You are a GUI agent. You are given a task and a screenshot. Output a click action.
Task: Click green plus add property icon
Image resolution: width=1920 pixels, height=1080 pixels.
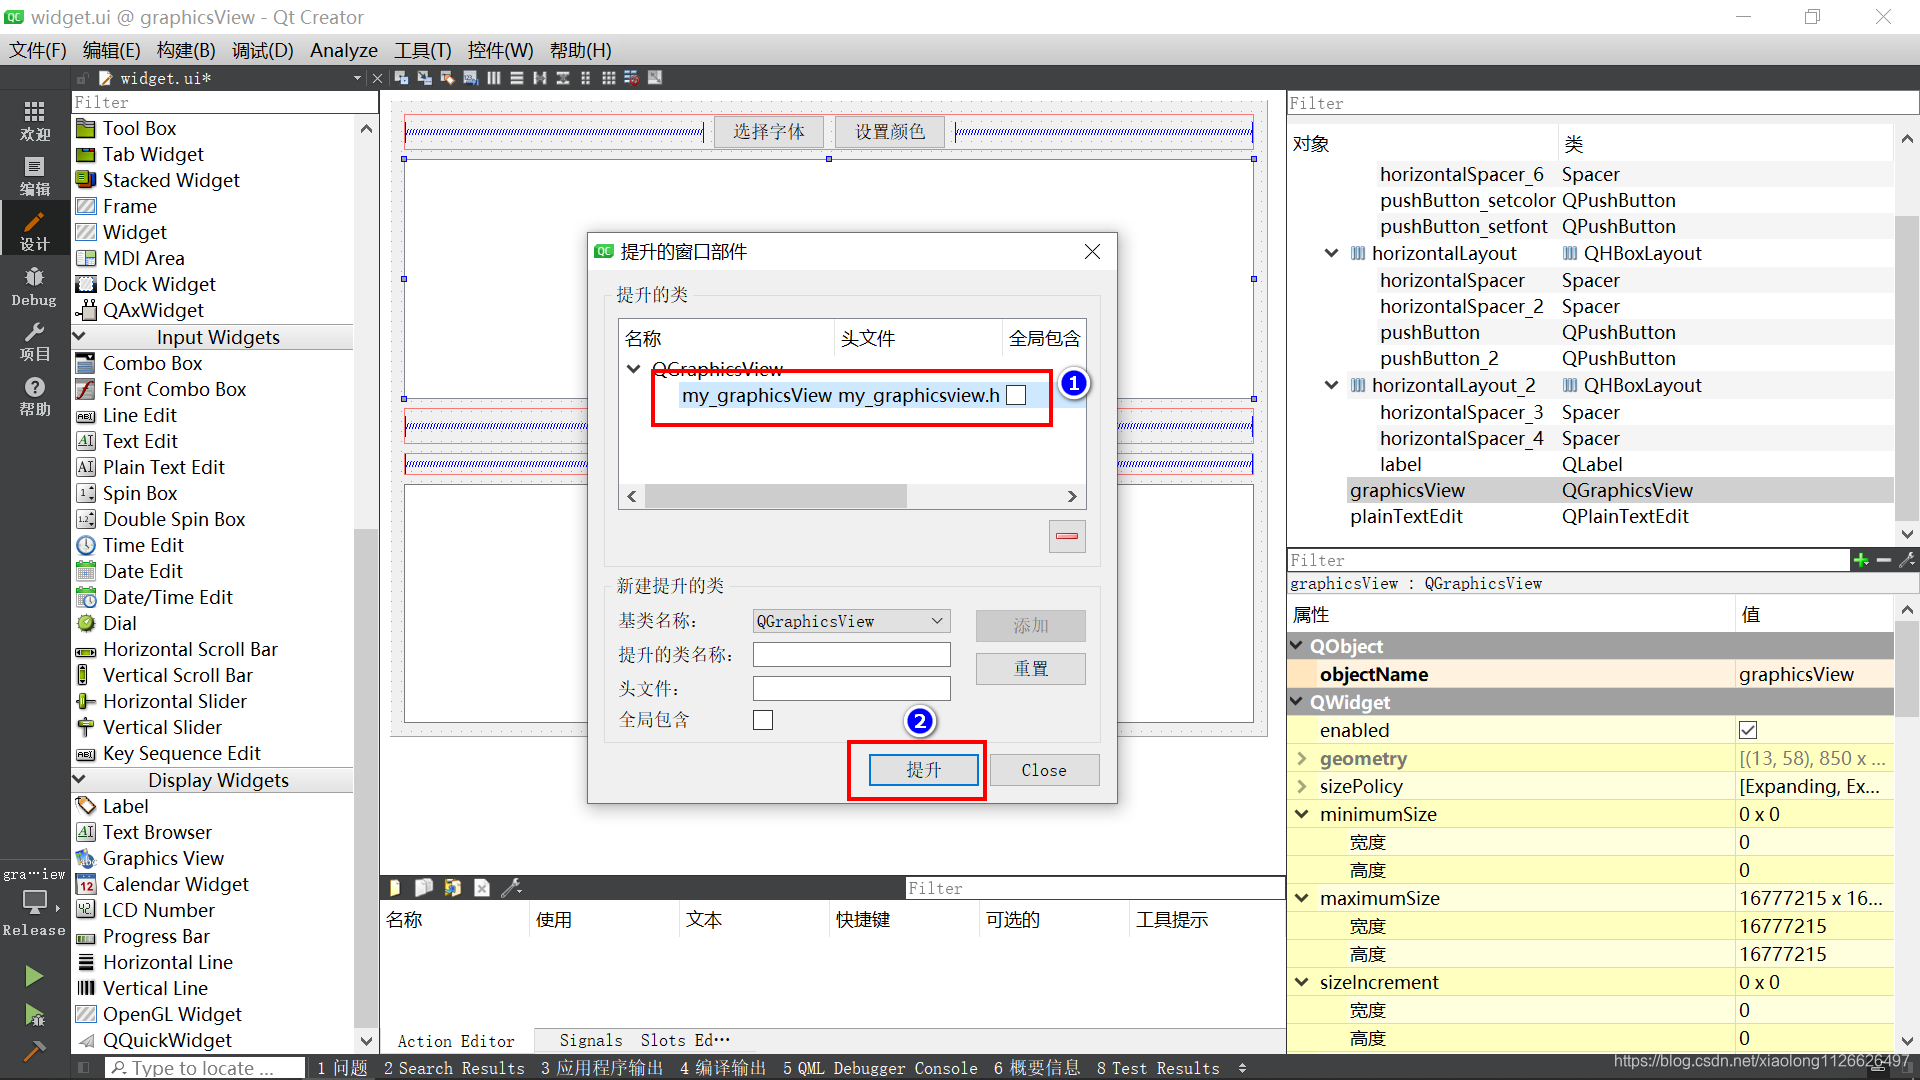click(1860, 560)
